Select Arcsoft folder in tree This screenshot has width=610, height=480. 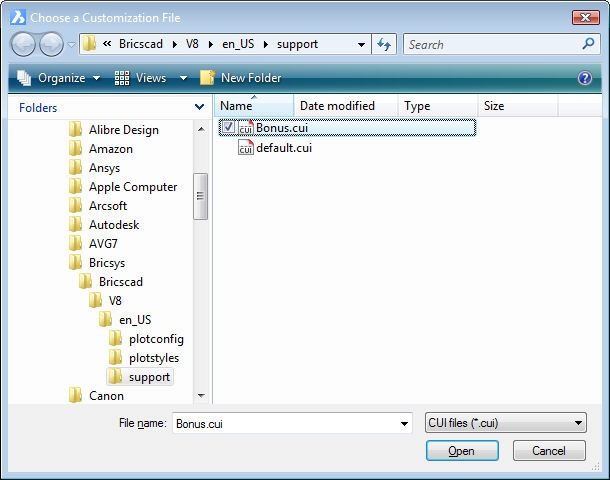108,206
